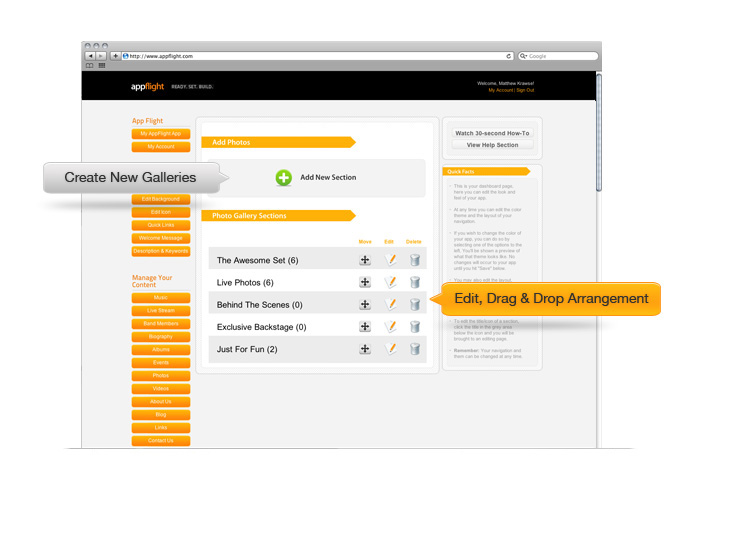Open Welcome Message sidebar button
Viewport: 732px width, 540px height.
click(x=161, y=238)
